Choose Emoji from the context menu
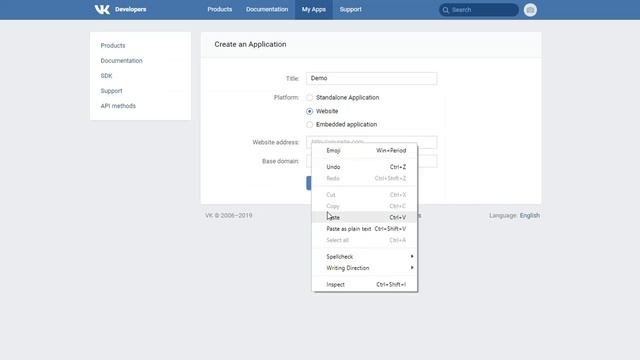Screen dimensions: 640x360 click(x=364, y=151)
